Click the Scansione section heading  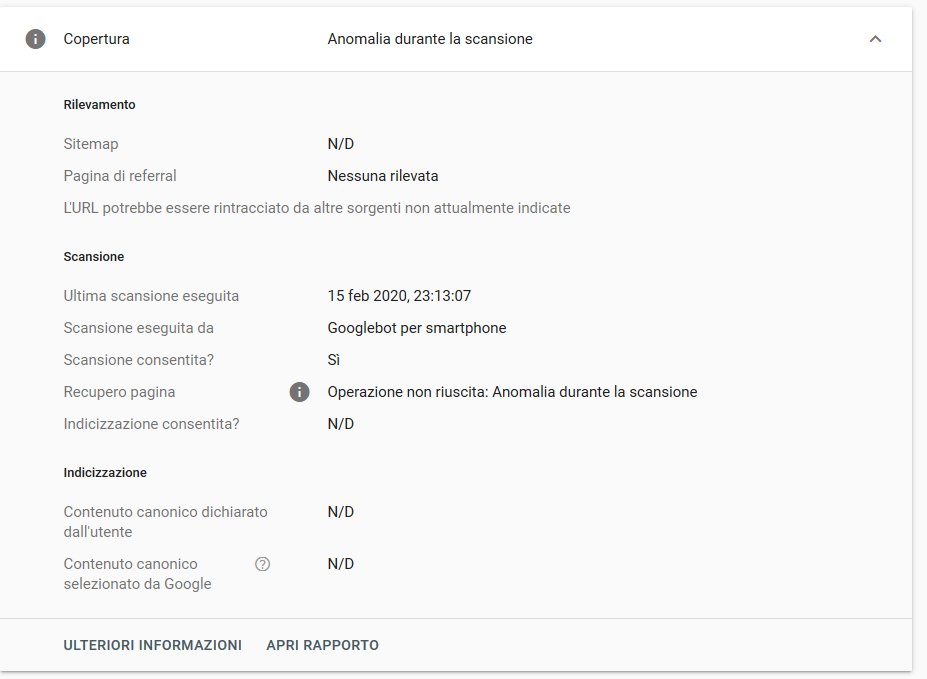[x=93, y=256]
